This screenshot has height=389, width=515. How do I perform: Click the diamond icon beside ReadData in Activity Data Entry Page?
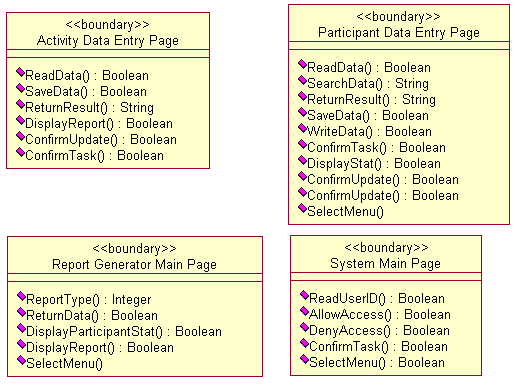(x=20, y=72)
